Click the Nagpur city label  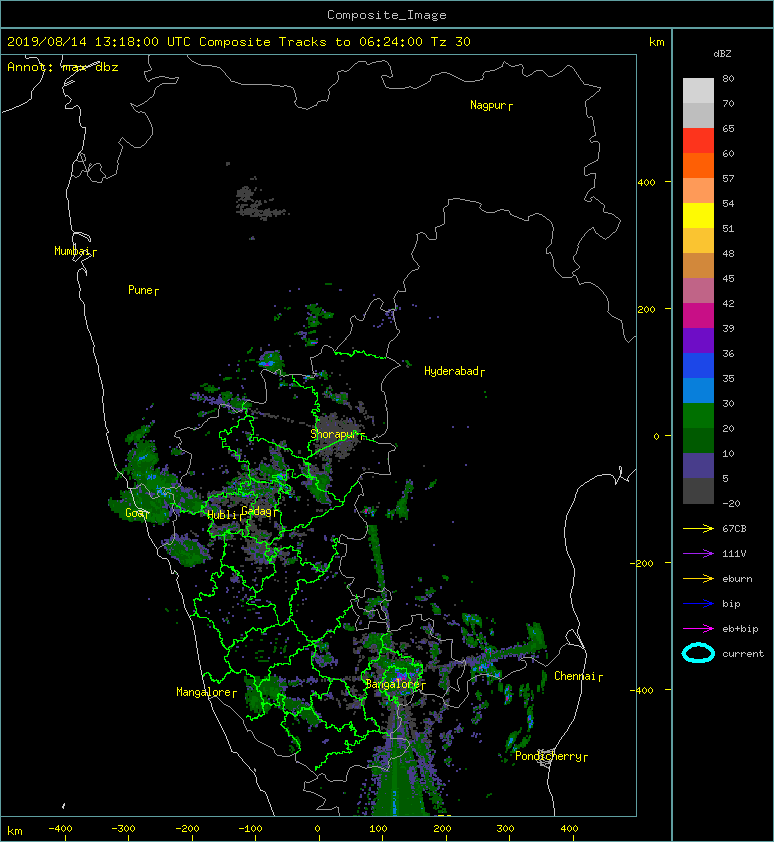pyautogui.click(x=488, y=105)
